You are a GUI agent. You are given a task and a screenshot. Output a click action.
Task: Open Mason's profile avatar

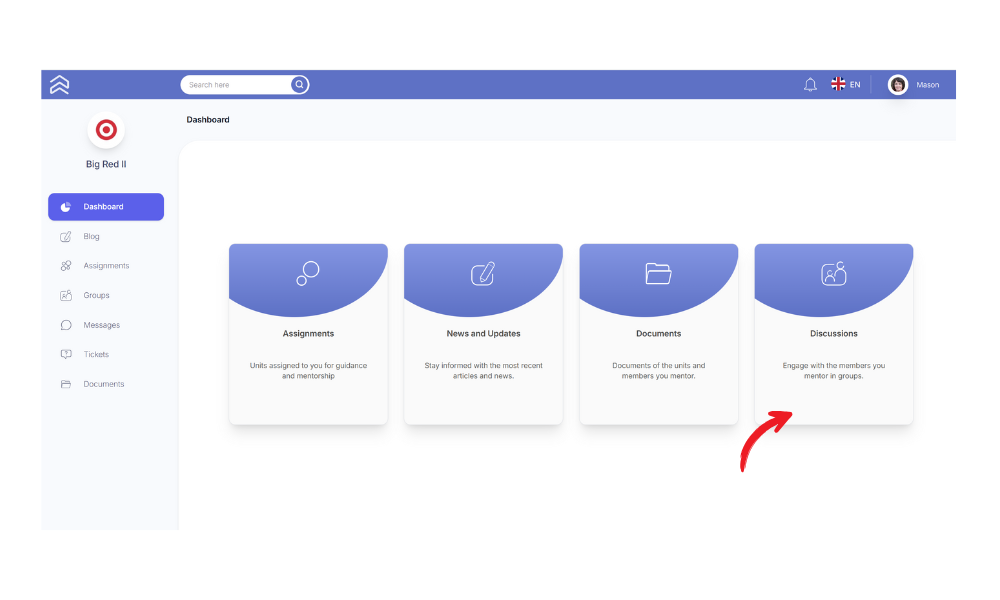coord(898,85)
